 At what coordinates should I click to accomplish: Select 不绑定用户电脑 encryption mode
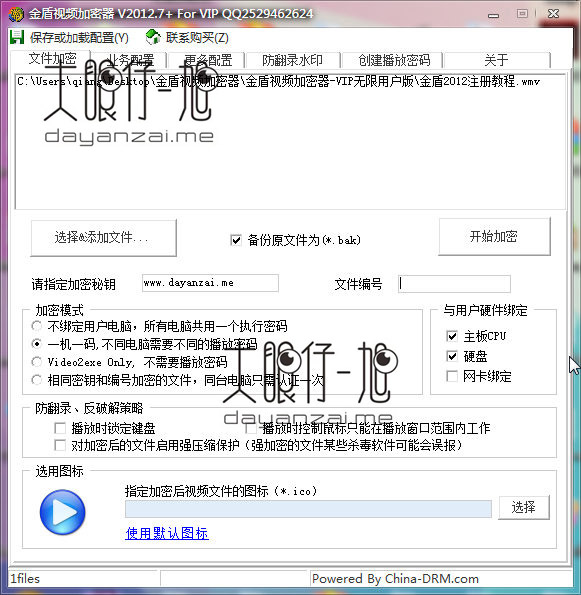[x=36, y=326]
